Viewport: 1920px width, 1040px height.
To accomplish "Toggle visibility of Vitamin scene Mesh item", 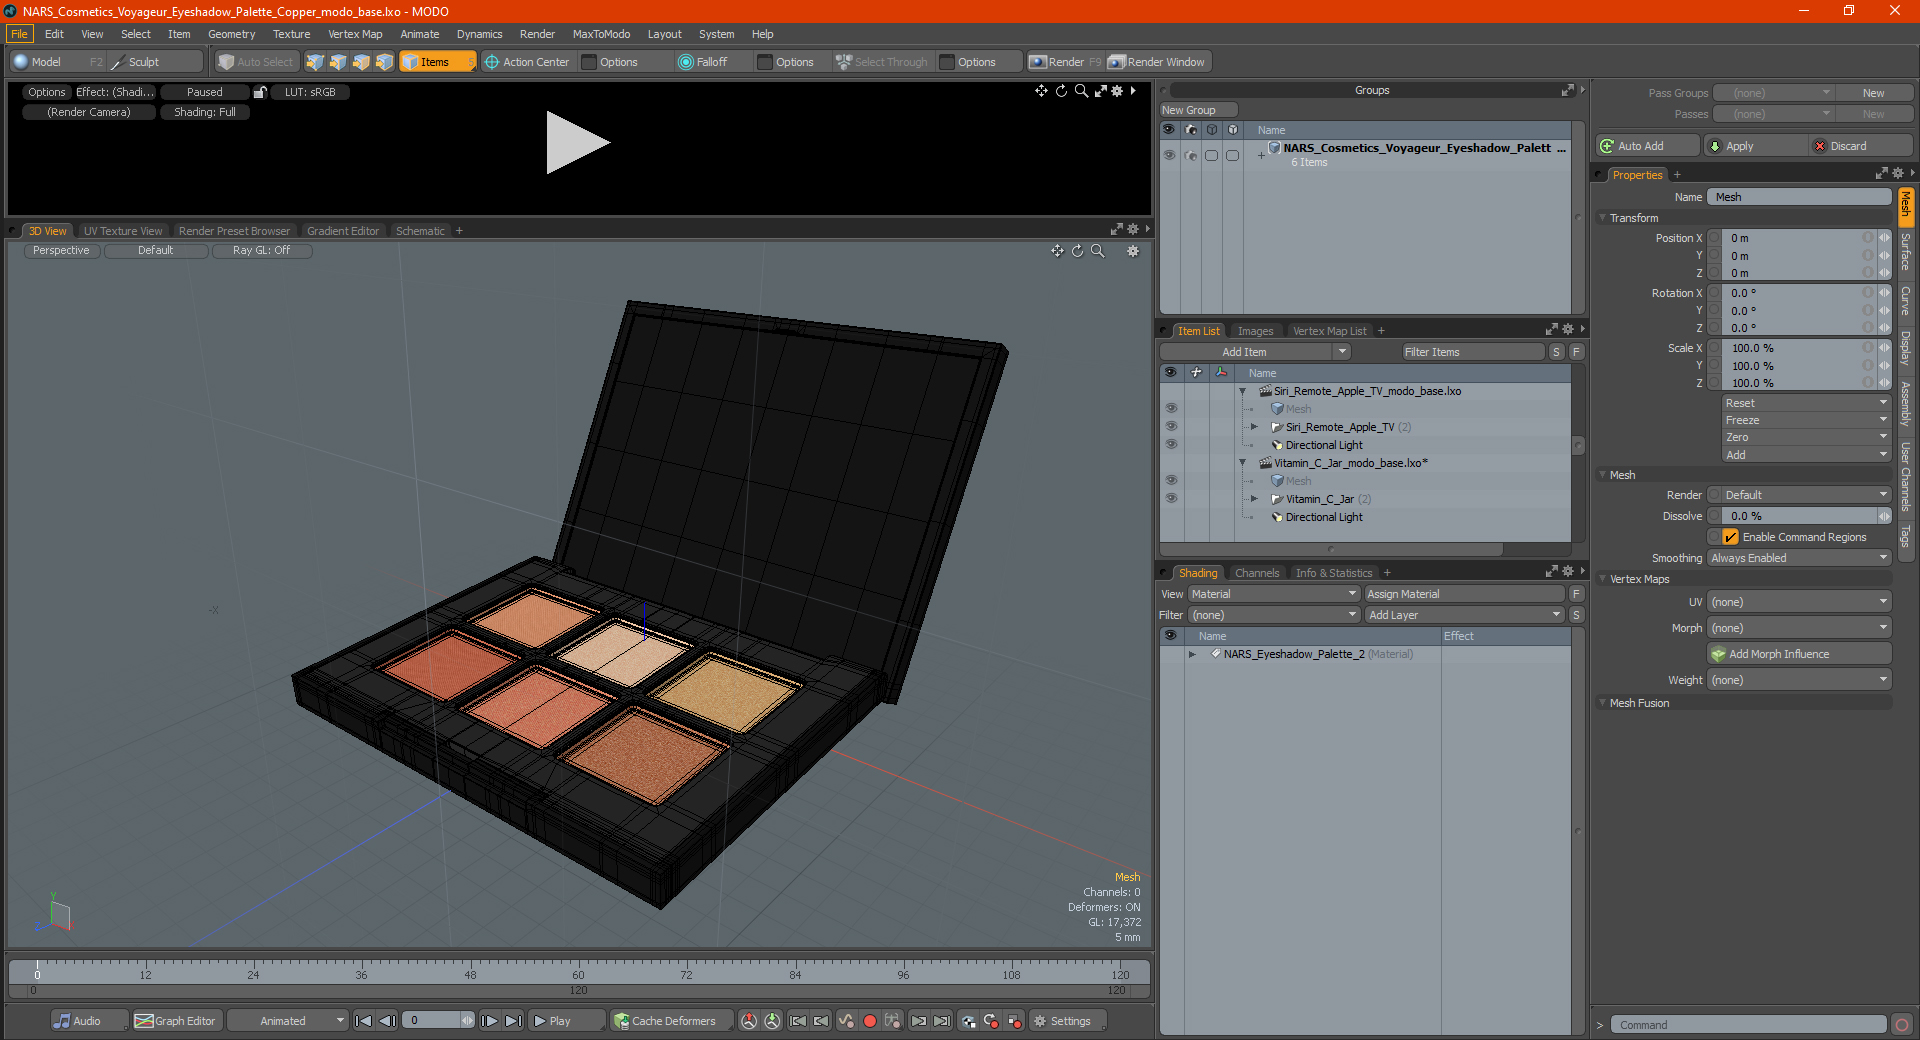I will pos(1171,481).
